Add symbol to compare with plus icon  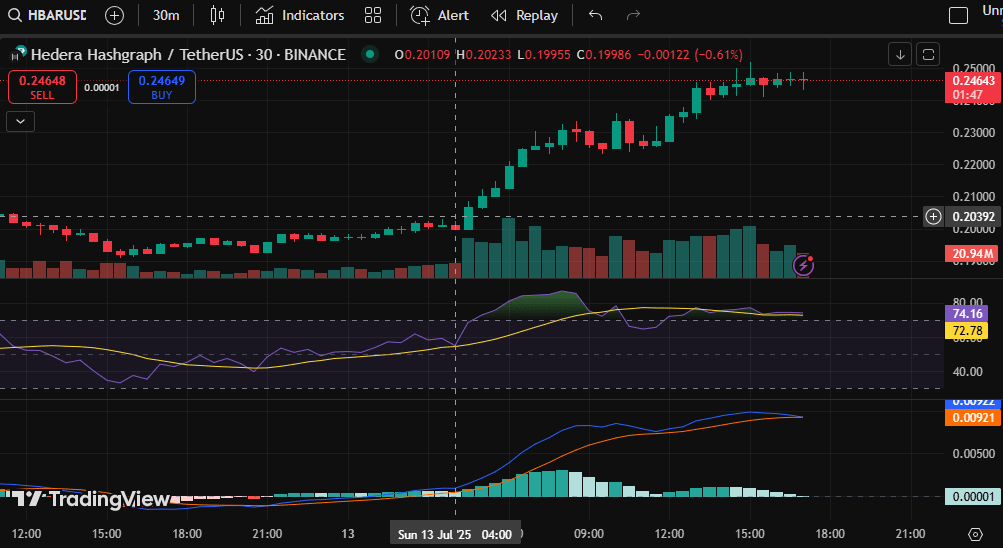pyautogui.click(x=114, y=16)
